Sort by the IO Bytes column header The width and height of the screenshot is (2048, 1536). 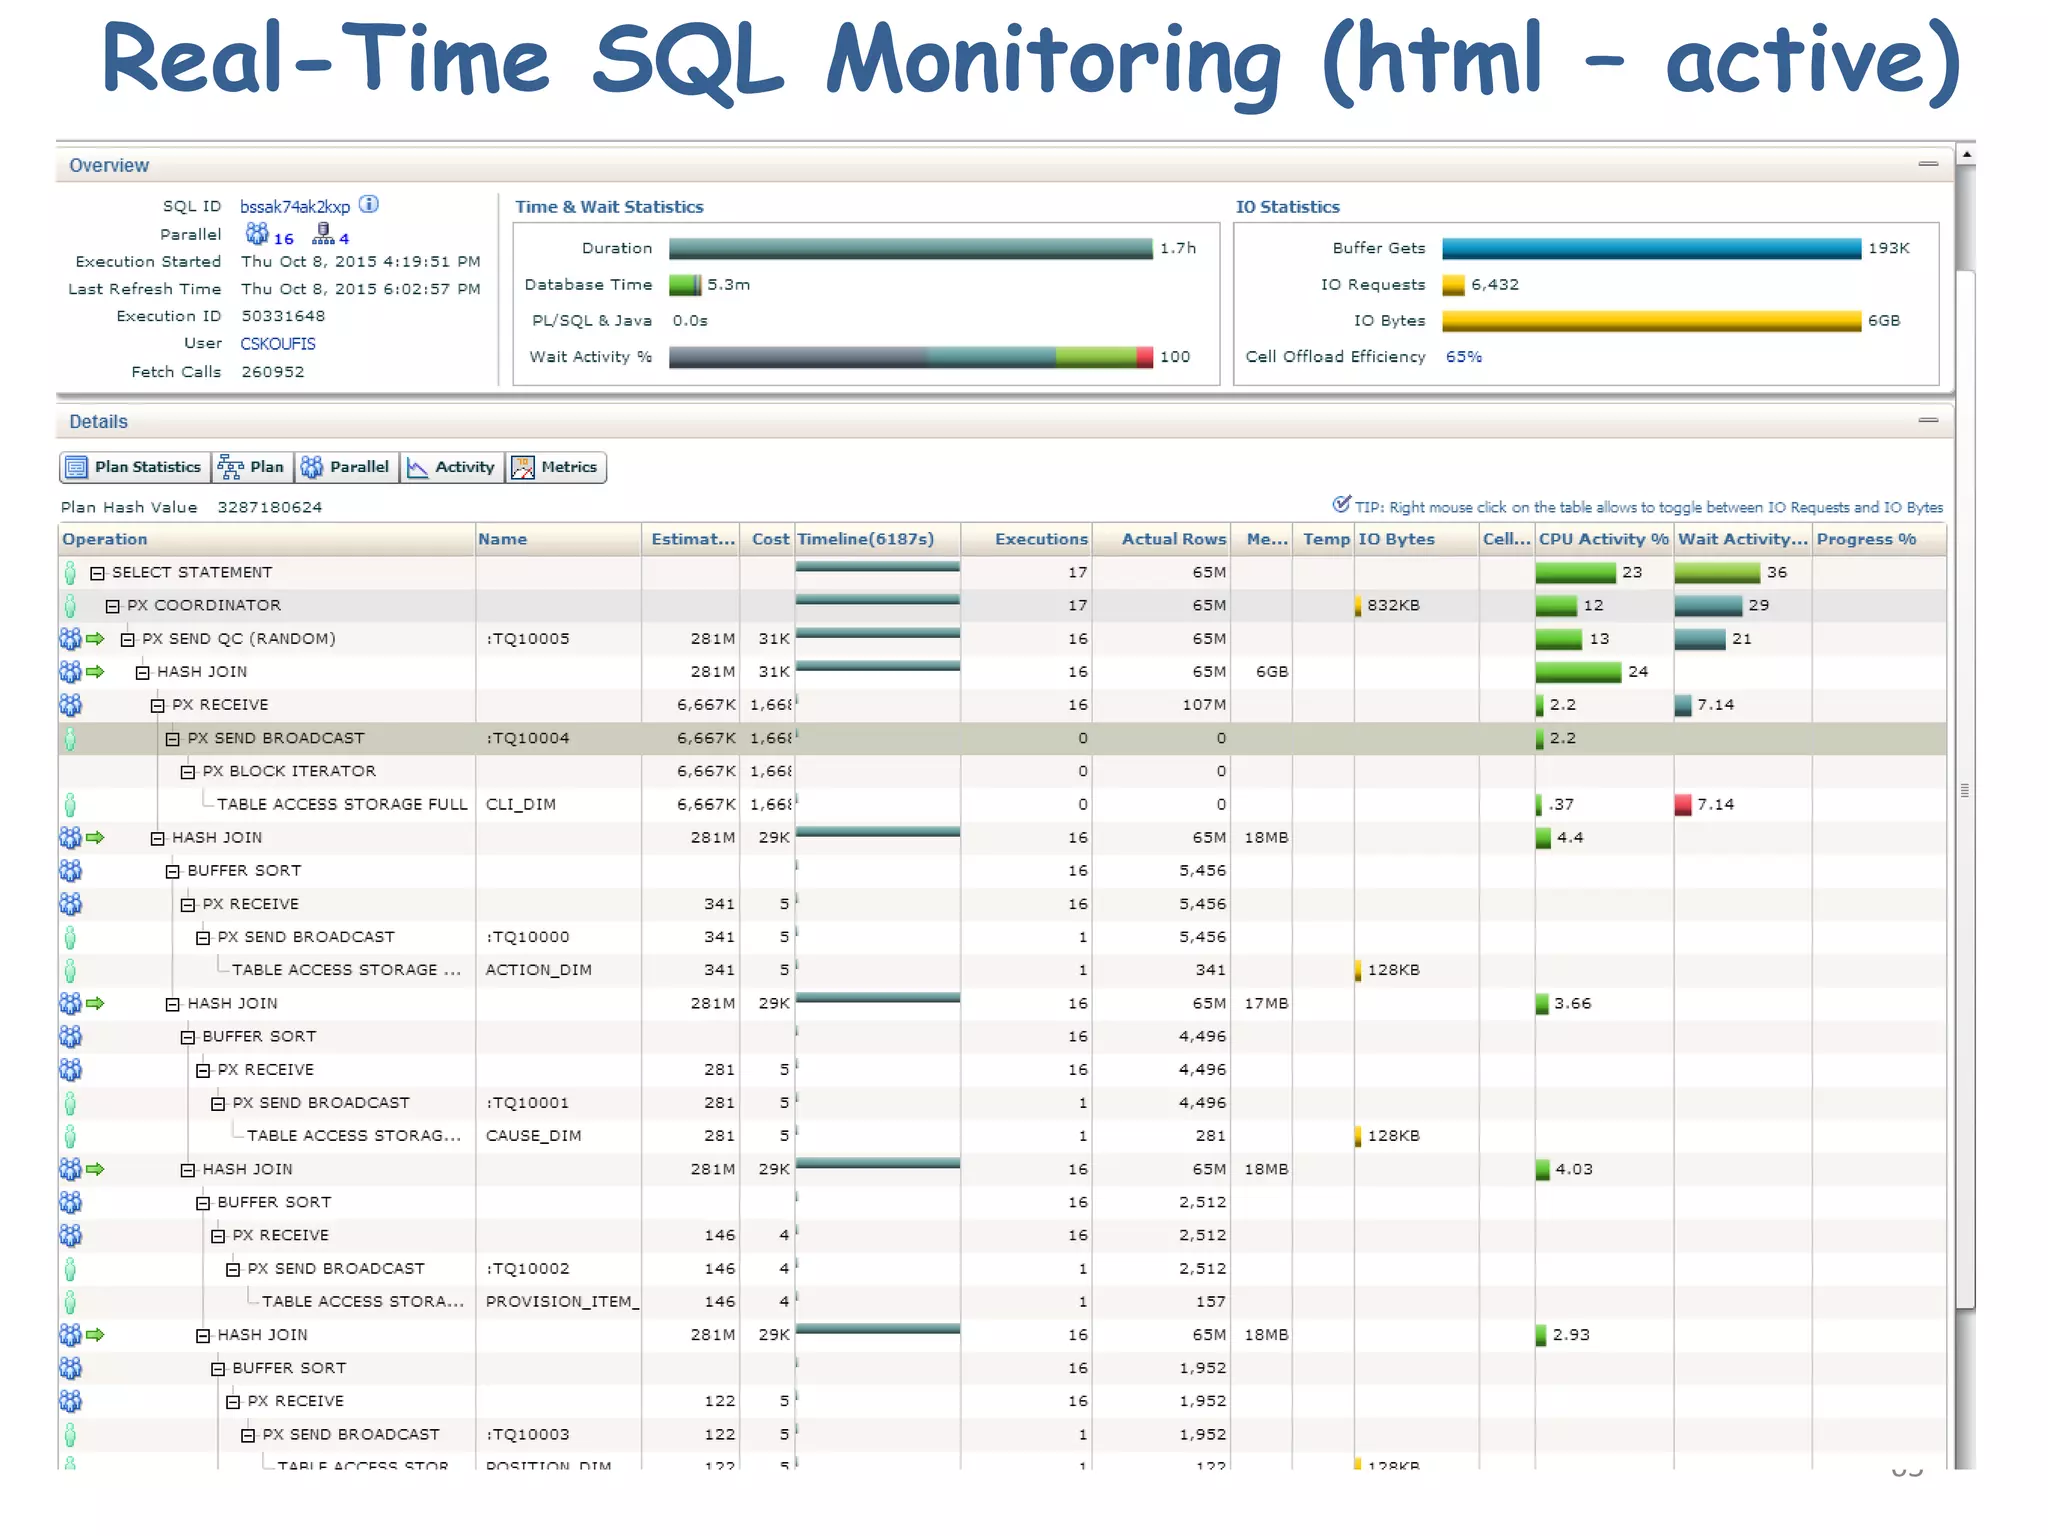pyautogui.click(x=1416, y=539)
